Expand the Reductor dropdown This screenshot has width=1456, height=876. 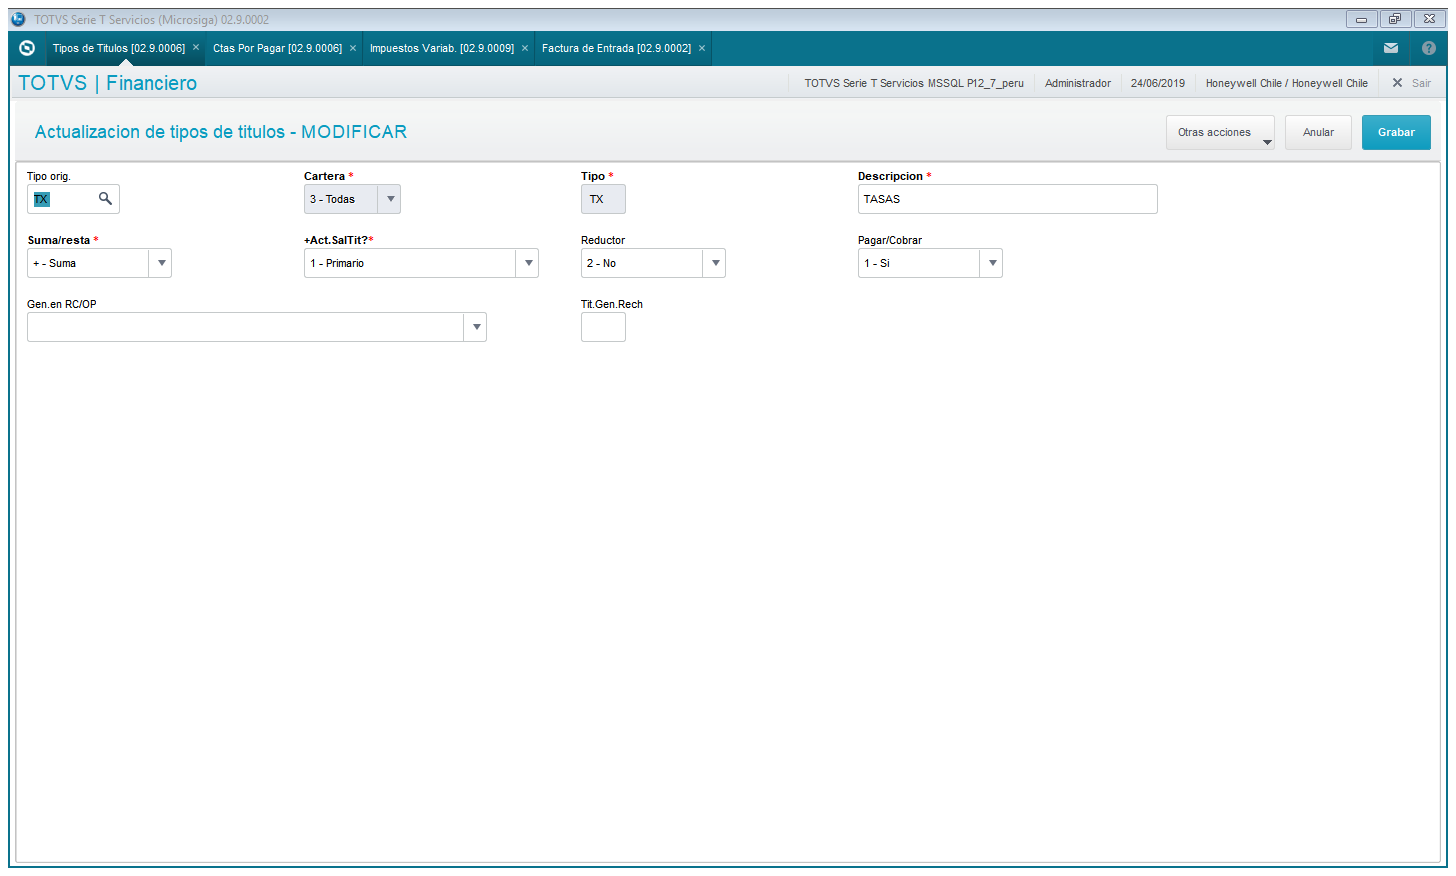tap(715, 263)
